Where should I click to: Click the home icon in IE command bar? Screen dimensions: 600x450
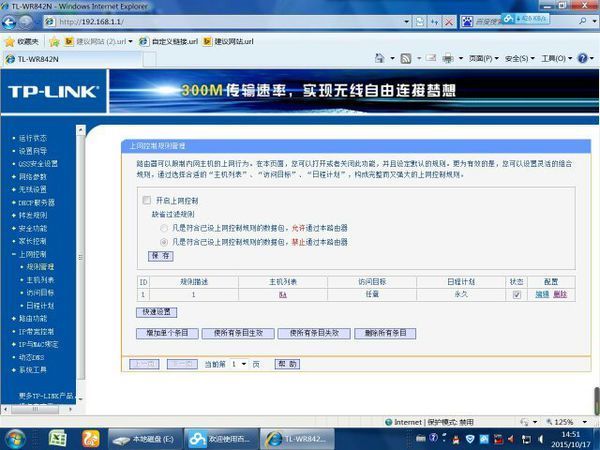pos(379,58)
